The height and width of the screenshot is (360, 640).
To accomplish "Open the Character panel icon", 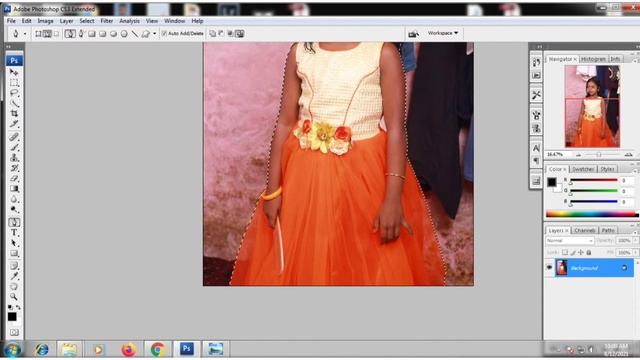I will click(x=536, y=148).
